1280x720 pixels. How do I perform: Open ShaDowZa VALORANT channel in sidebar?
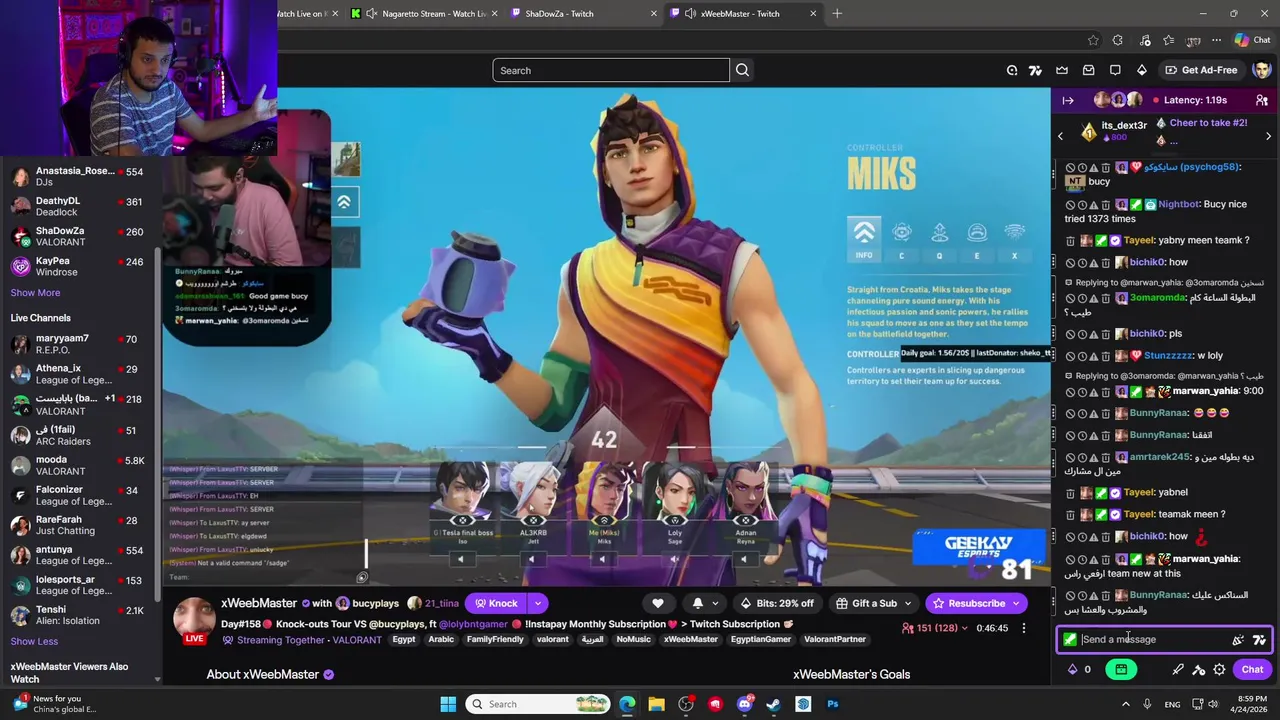coord(80,236)
